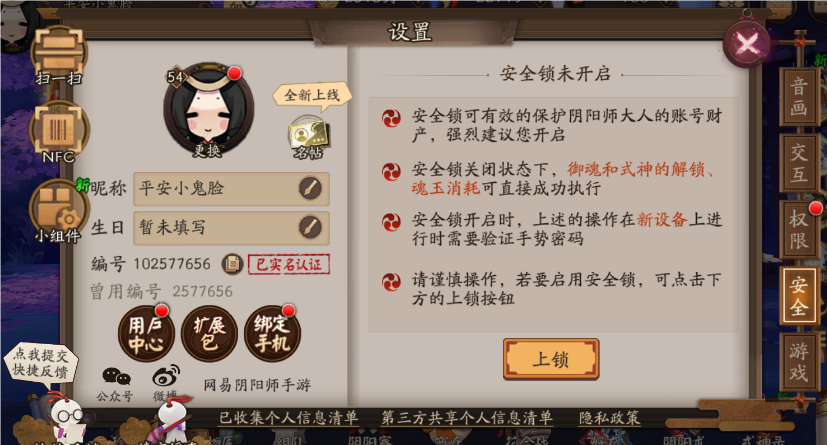The image size is (827, 445).
Task: Click 绑定手机 bind phone button
Action: (273, 333)
